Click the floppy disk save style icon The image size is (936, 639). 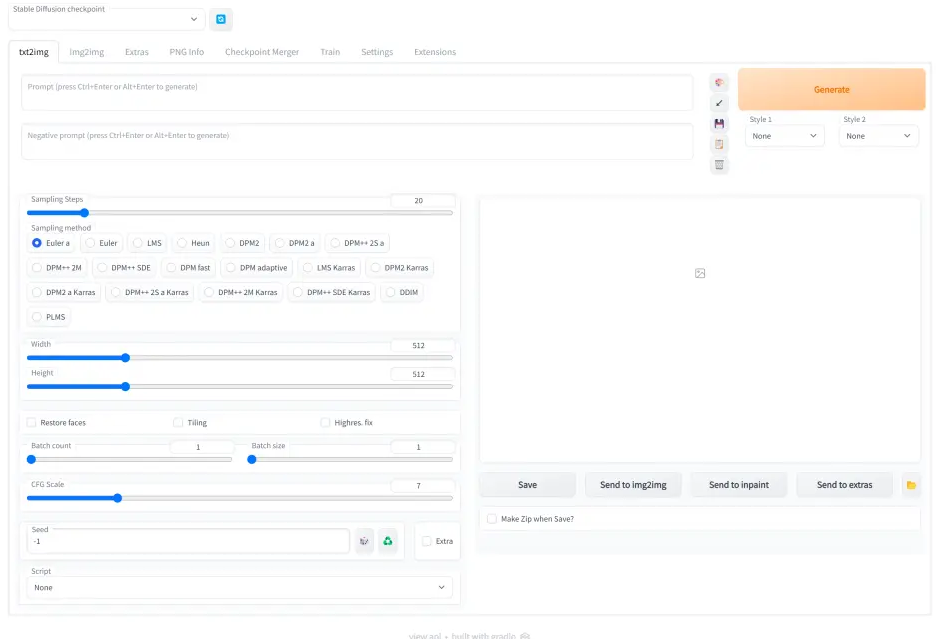pos(719,124)
